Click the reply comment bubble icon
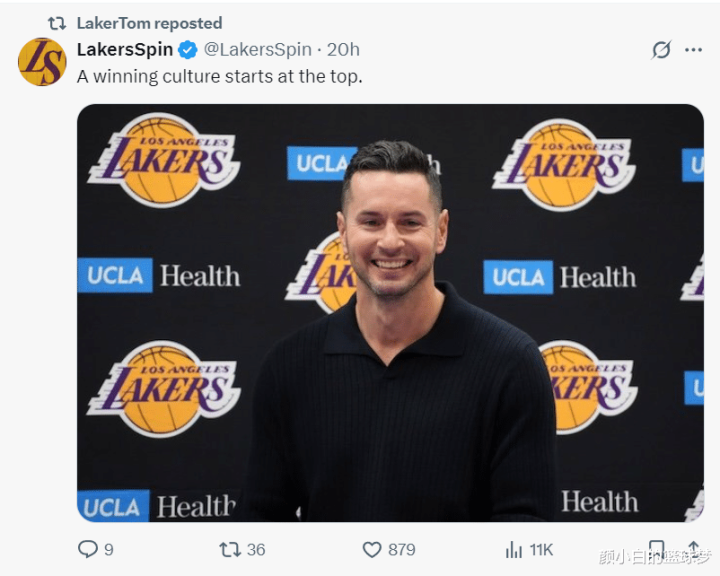The height and width of the screenshot is (576, 720). [88, 549]
